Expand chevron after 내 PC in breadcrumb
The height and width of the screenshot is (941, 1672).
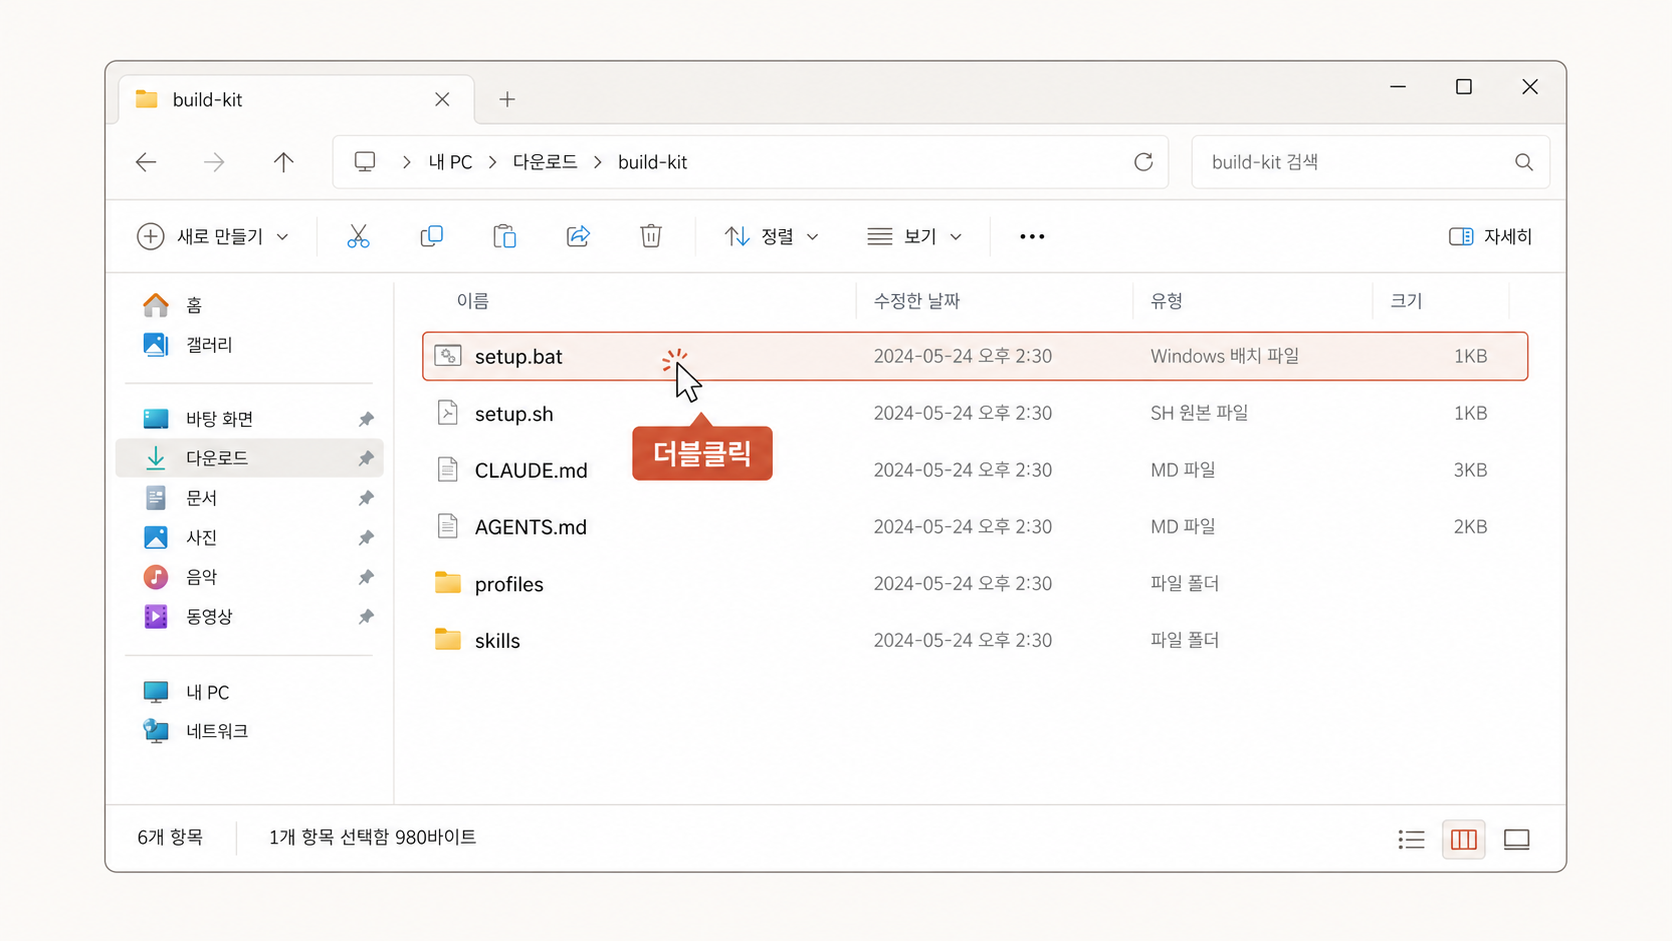(492, 162)
